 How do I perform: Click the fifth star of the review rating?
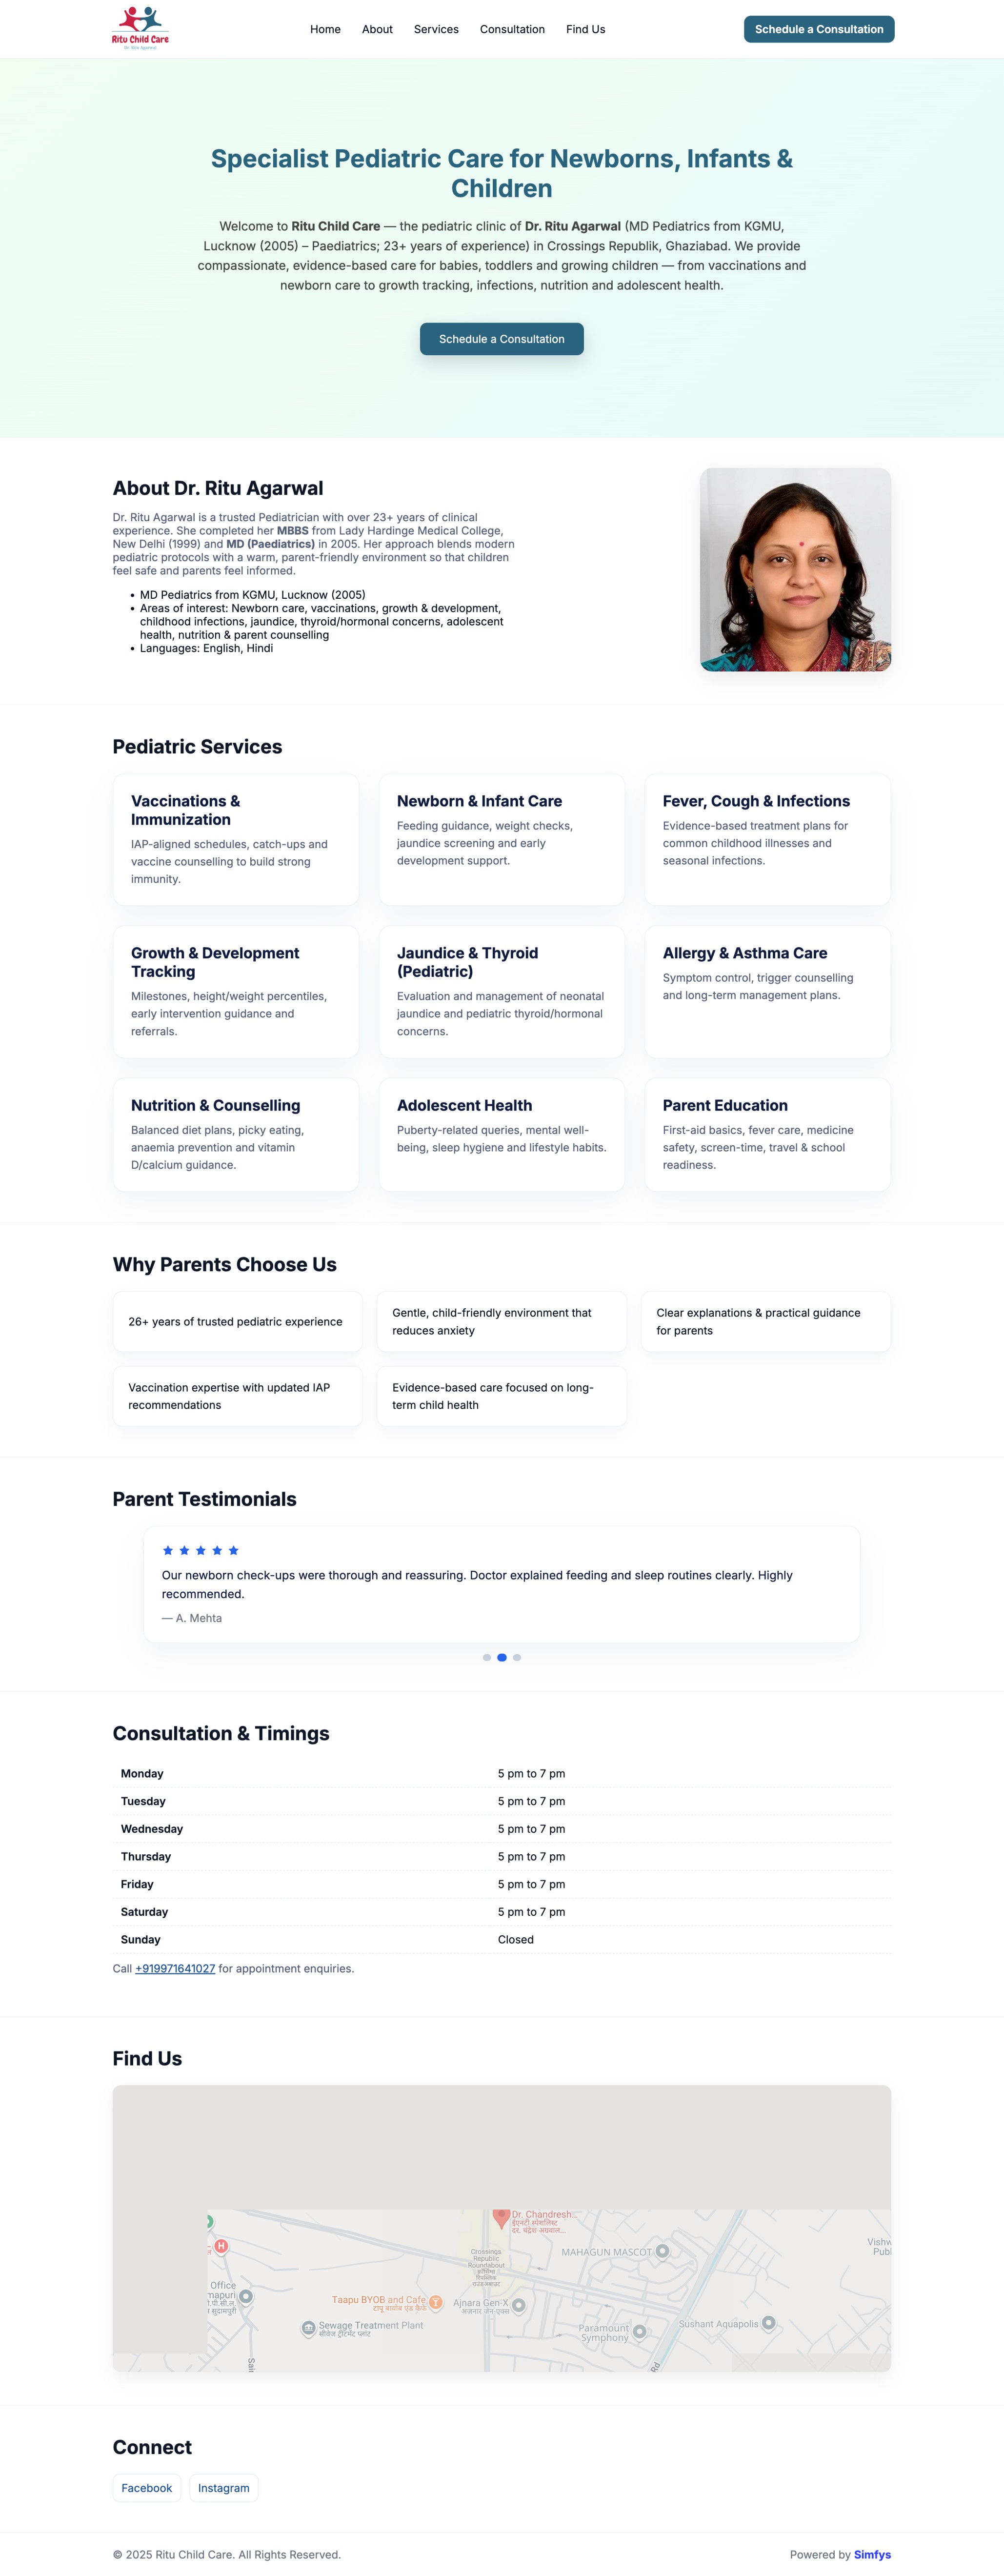[233, 1550]
